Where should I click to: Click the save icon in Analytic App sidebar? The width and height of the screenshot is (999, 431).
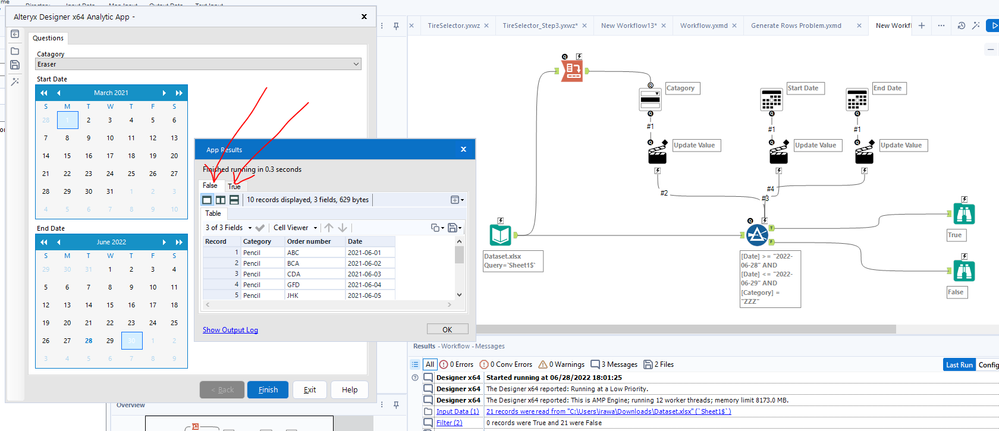(15, 65)
